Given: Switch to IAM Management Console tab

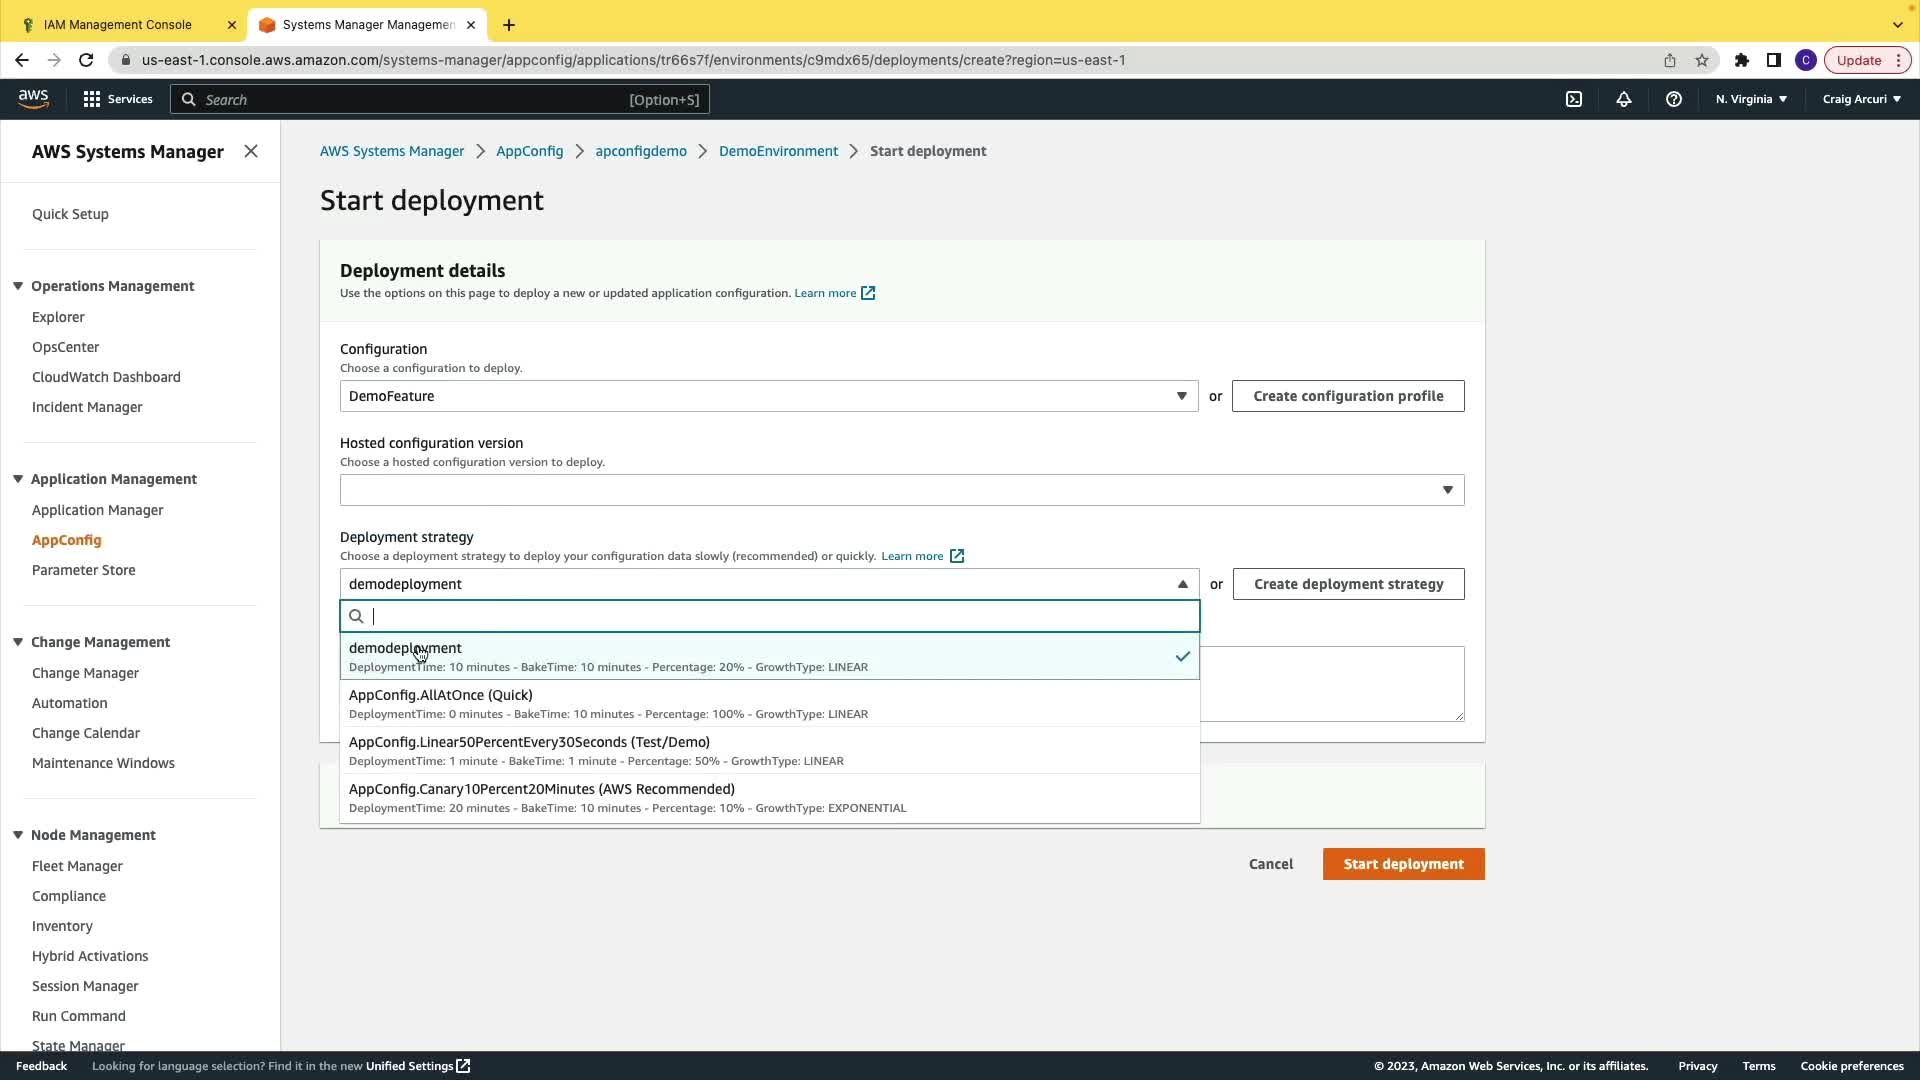Looking at the screenshot, I should 118,24.
